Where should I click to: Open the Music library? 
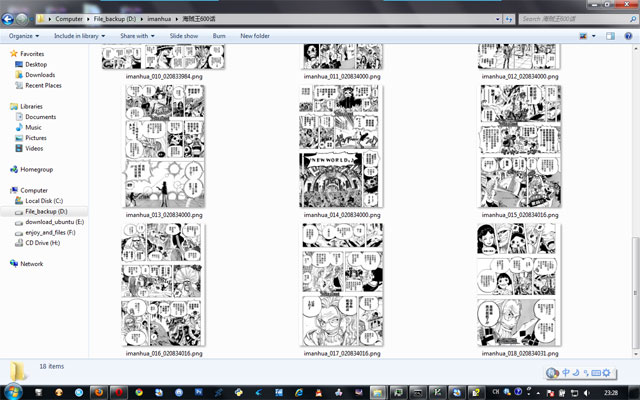33,127
